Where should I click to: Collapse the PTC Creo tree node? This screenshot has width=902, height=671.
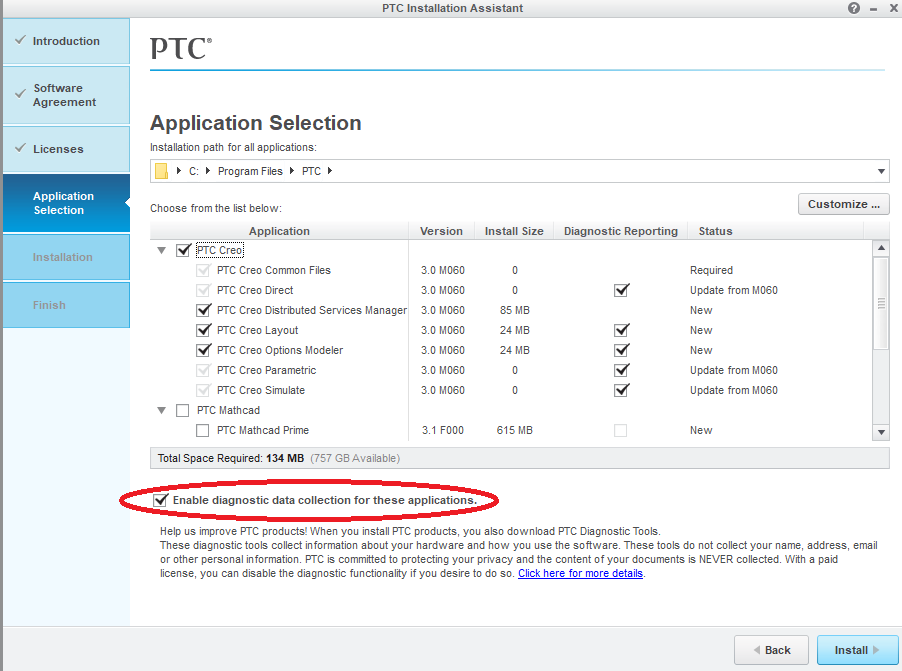coord(162,250)
